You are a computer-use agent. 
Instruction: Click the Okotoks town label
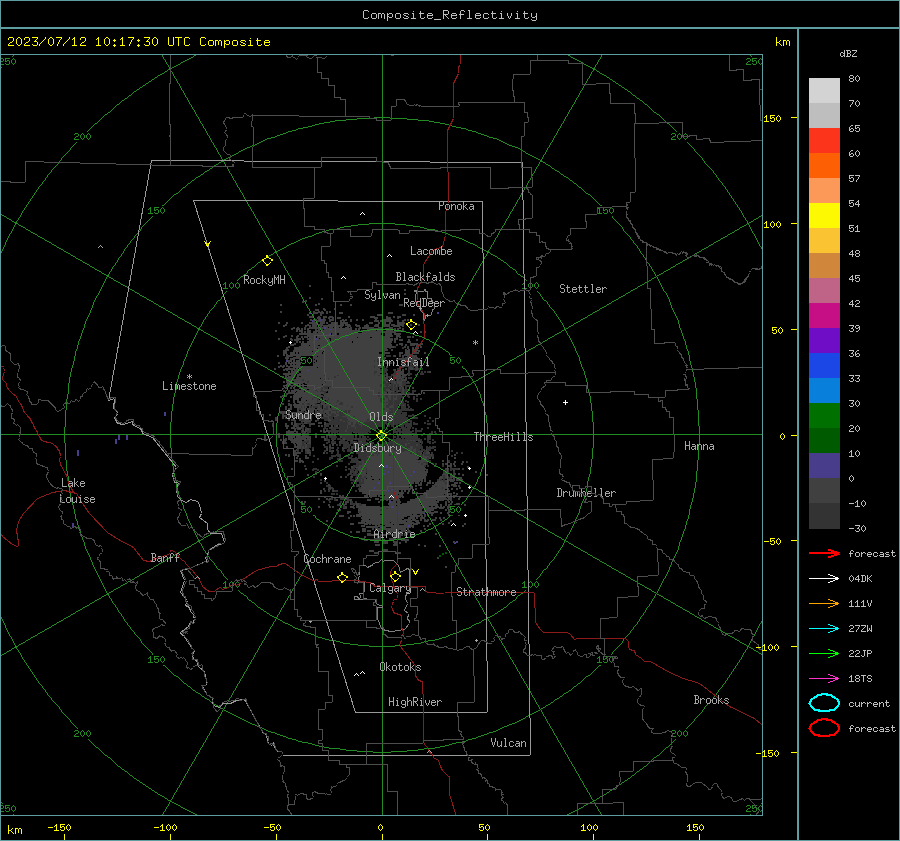point(400,667)
